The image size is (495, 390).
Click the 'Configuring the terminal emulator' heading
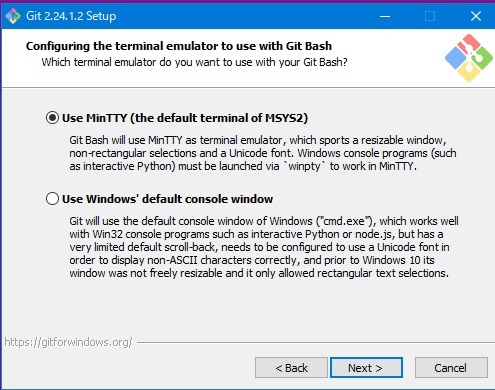pos(179,46)
